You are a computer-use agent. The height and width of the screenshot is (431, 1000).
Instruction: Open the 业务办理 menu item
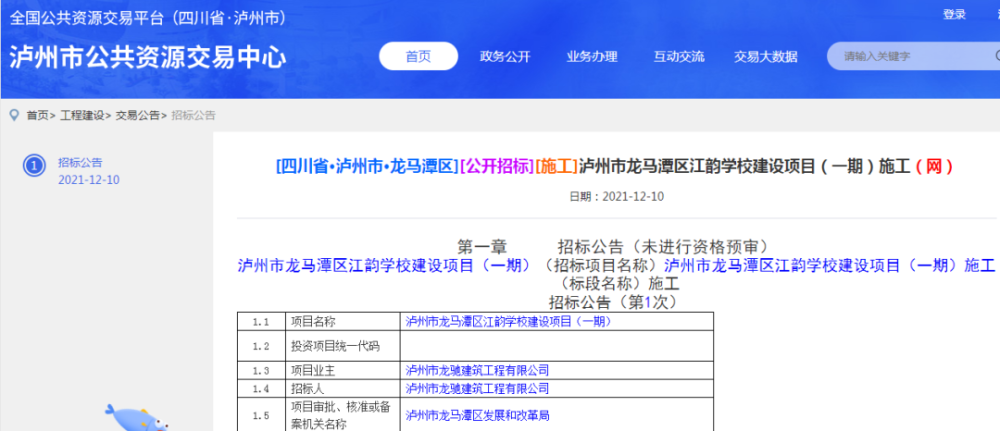click(x=591, y=56)
